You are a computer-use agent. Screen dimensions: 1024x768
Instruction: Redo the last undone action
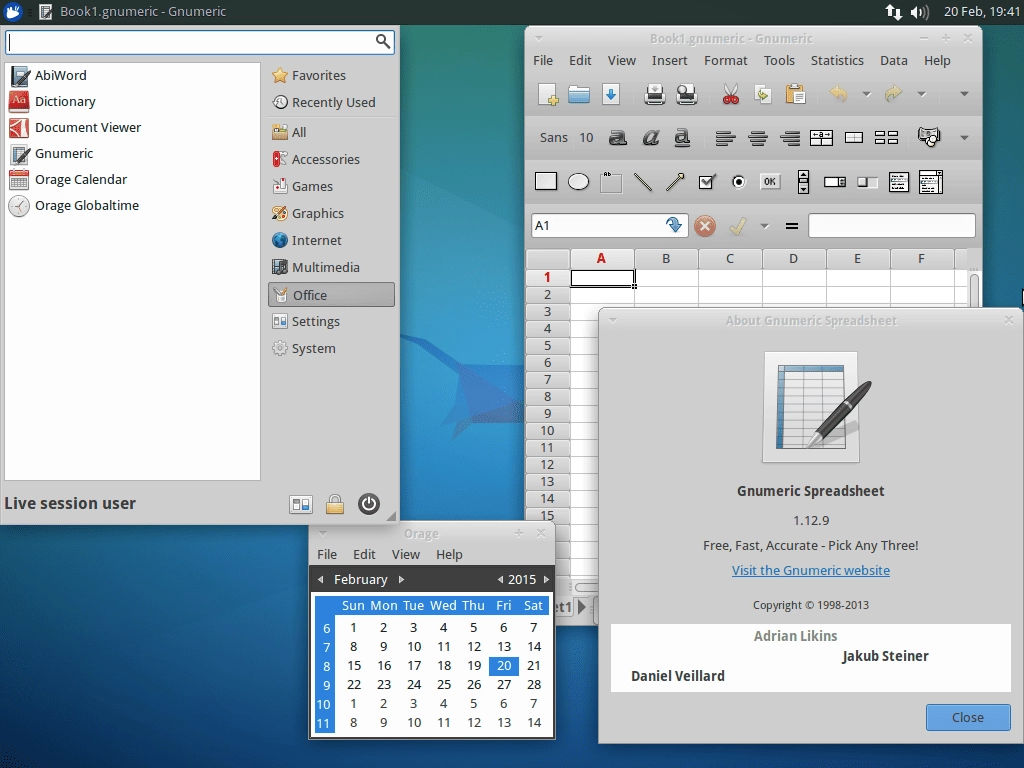pos(893,94)
